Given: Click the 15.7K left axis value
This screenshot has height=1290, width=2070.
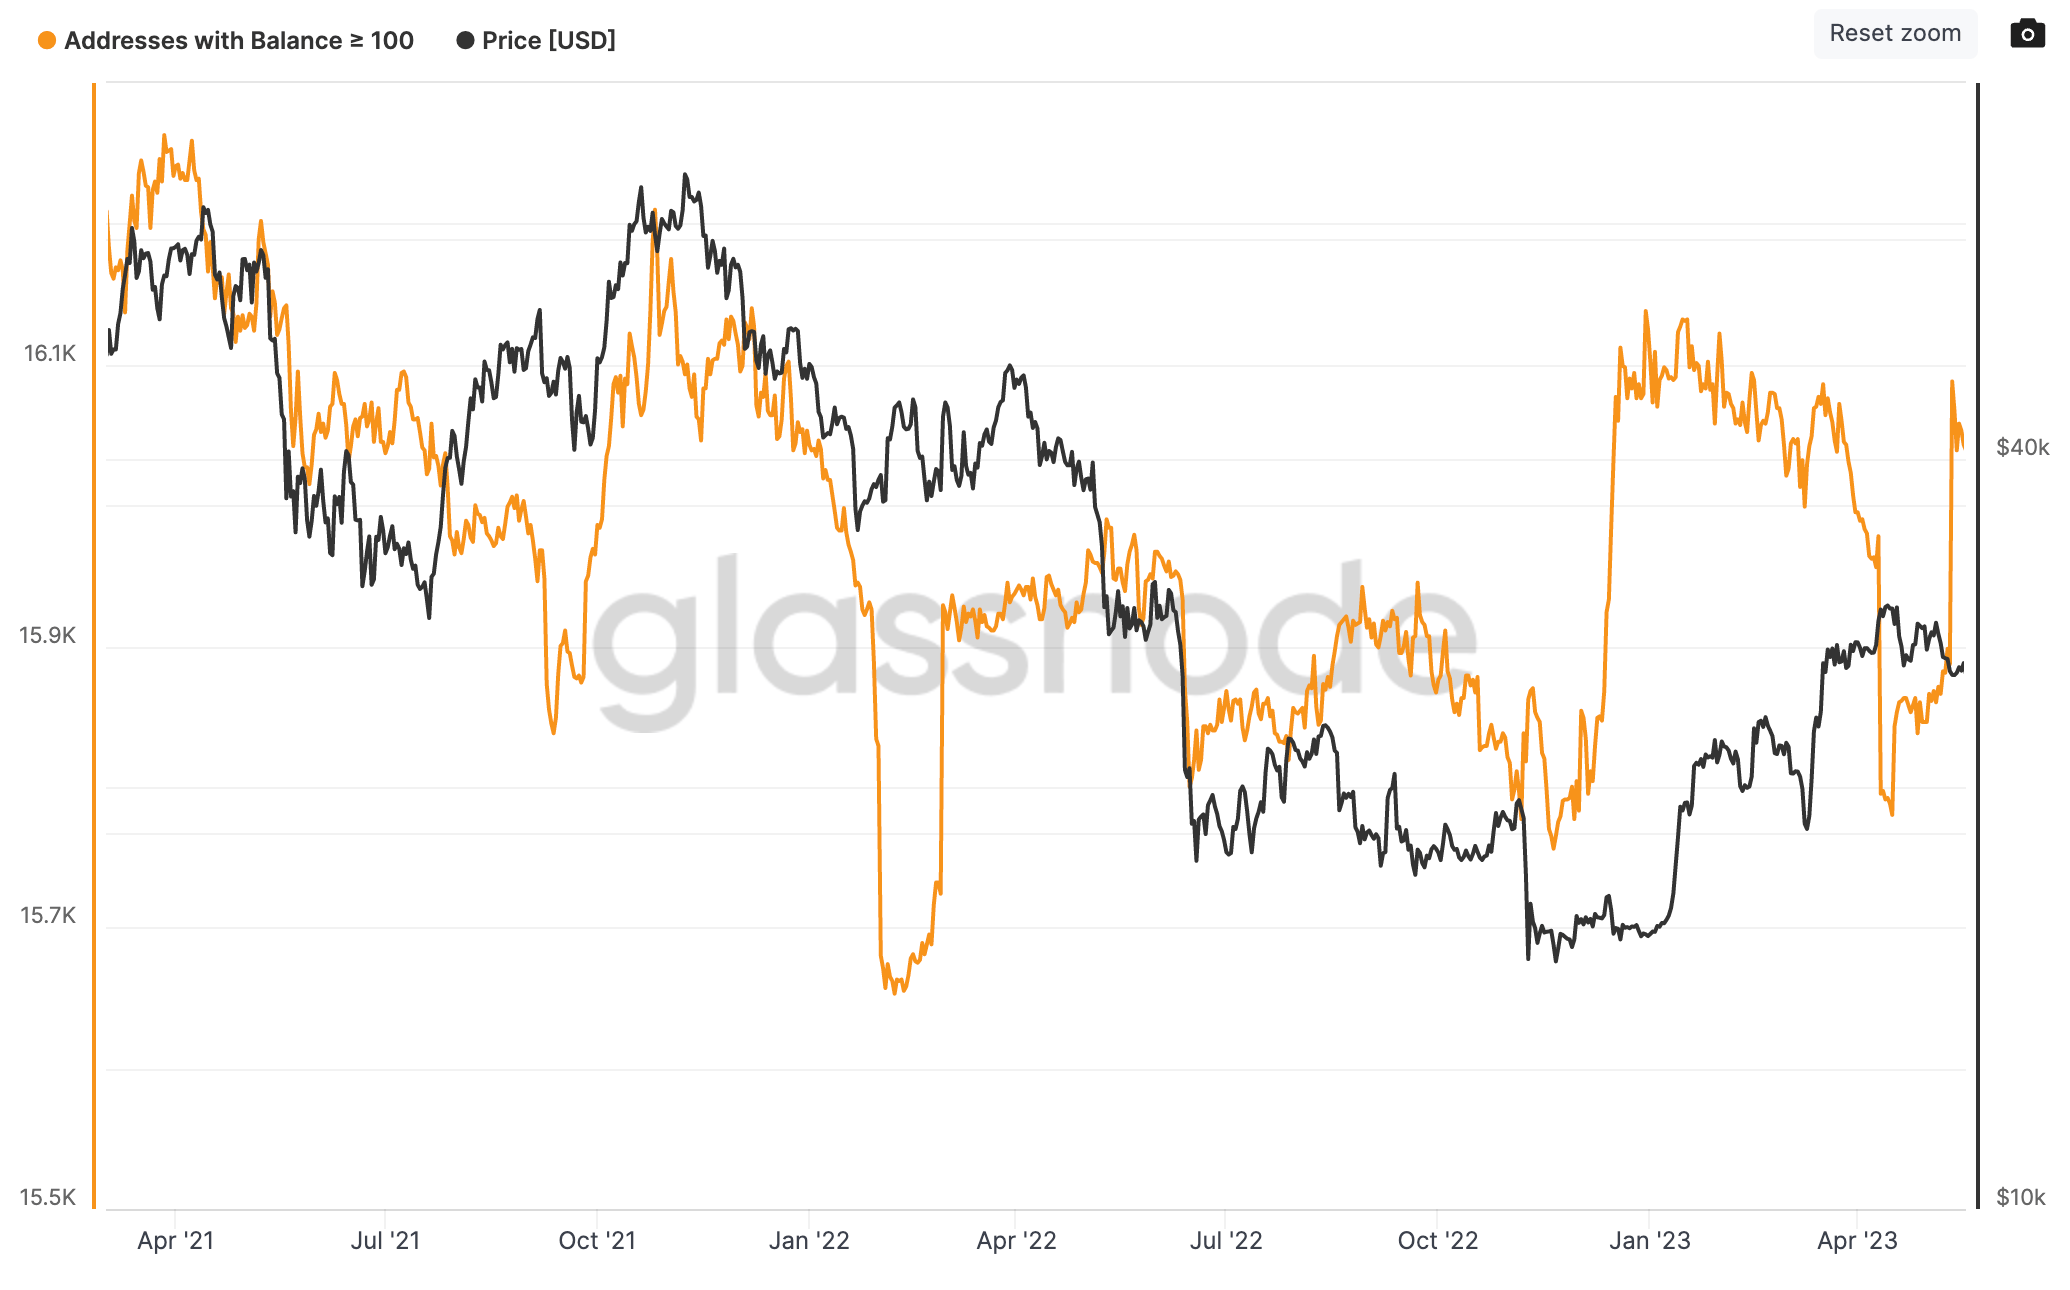Looking at the screenshot, I should point(48,915).
